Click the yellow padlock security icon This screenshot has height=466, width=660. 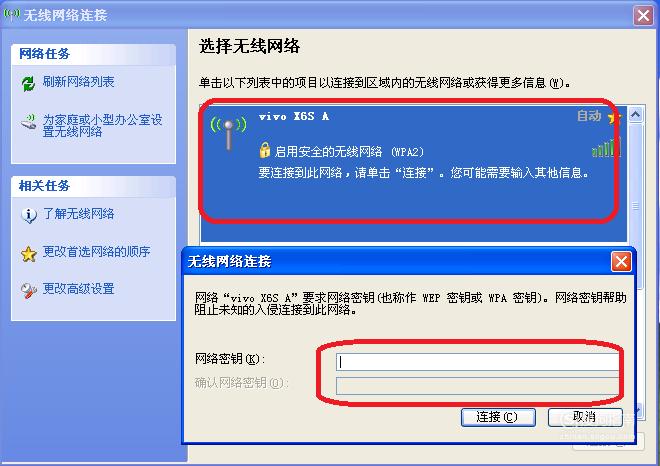click(x=265, y=150)
